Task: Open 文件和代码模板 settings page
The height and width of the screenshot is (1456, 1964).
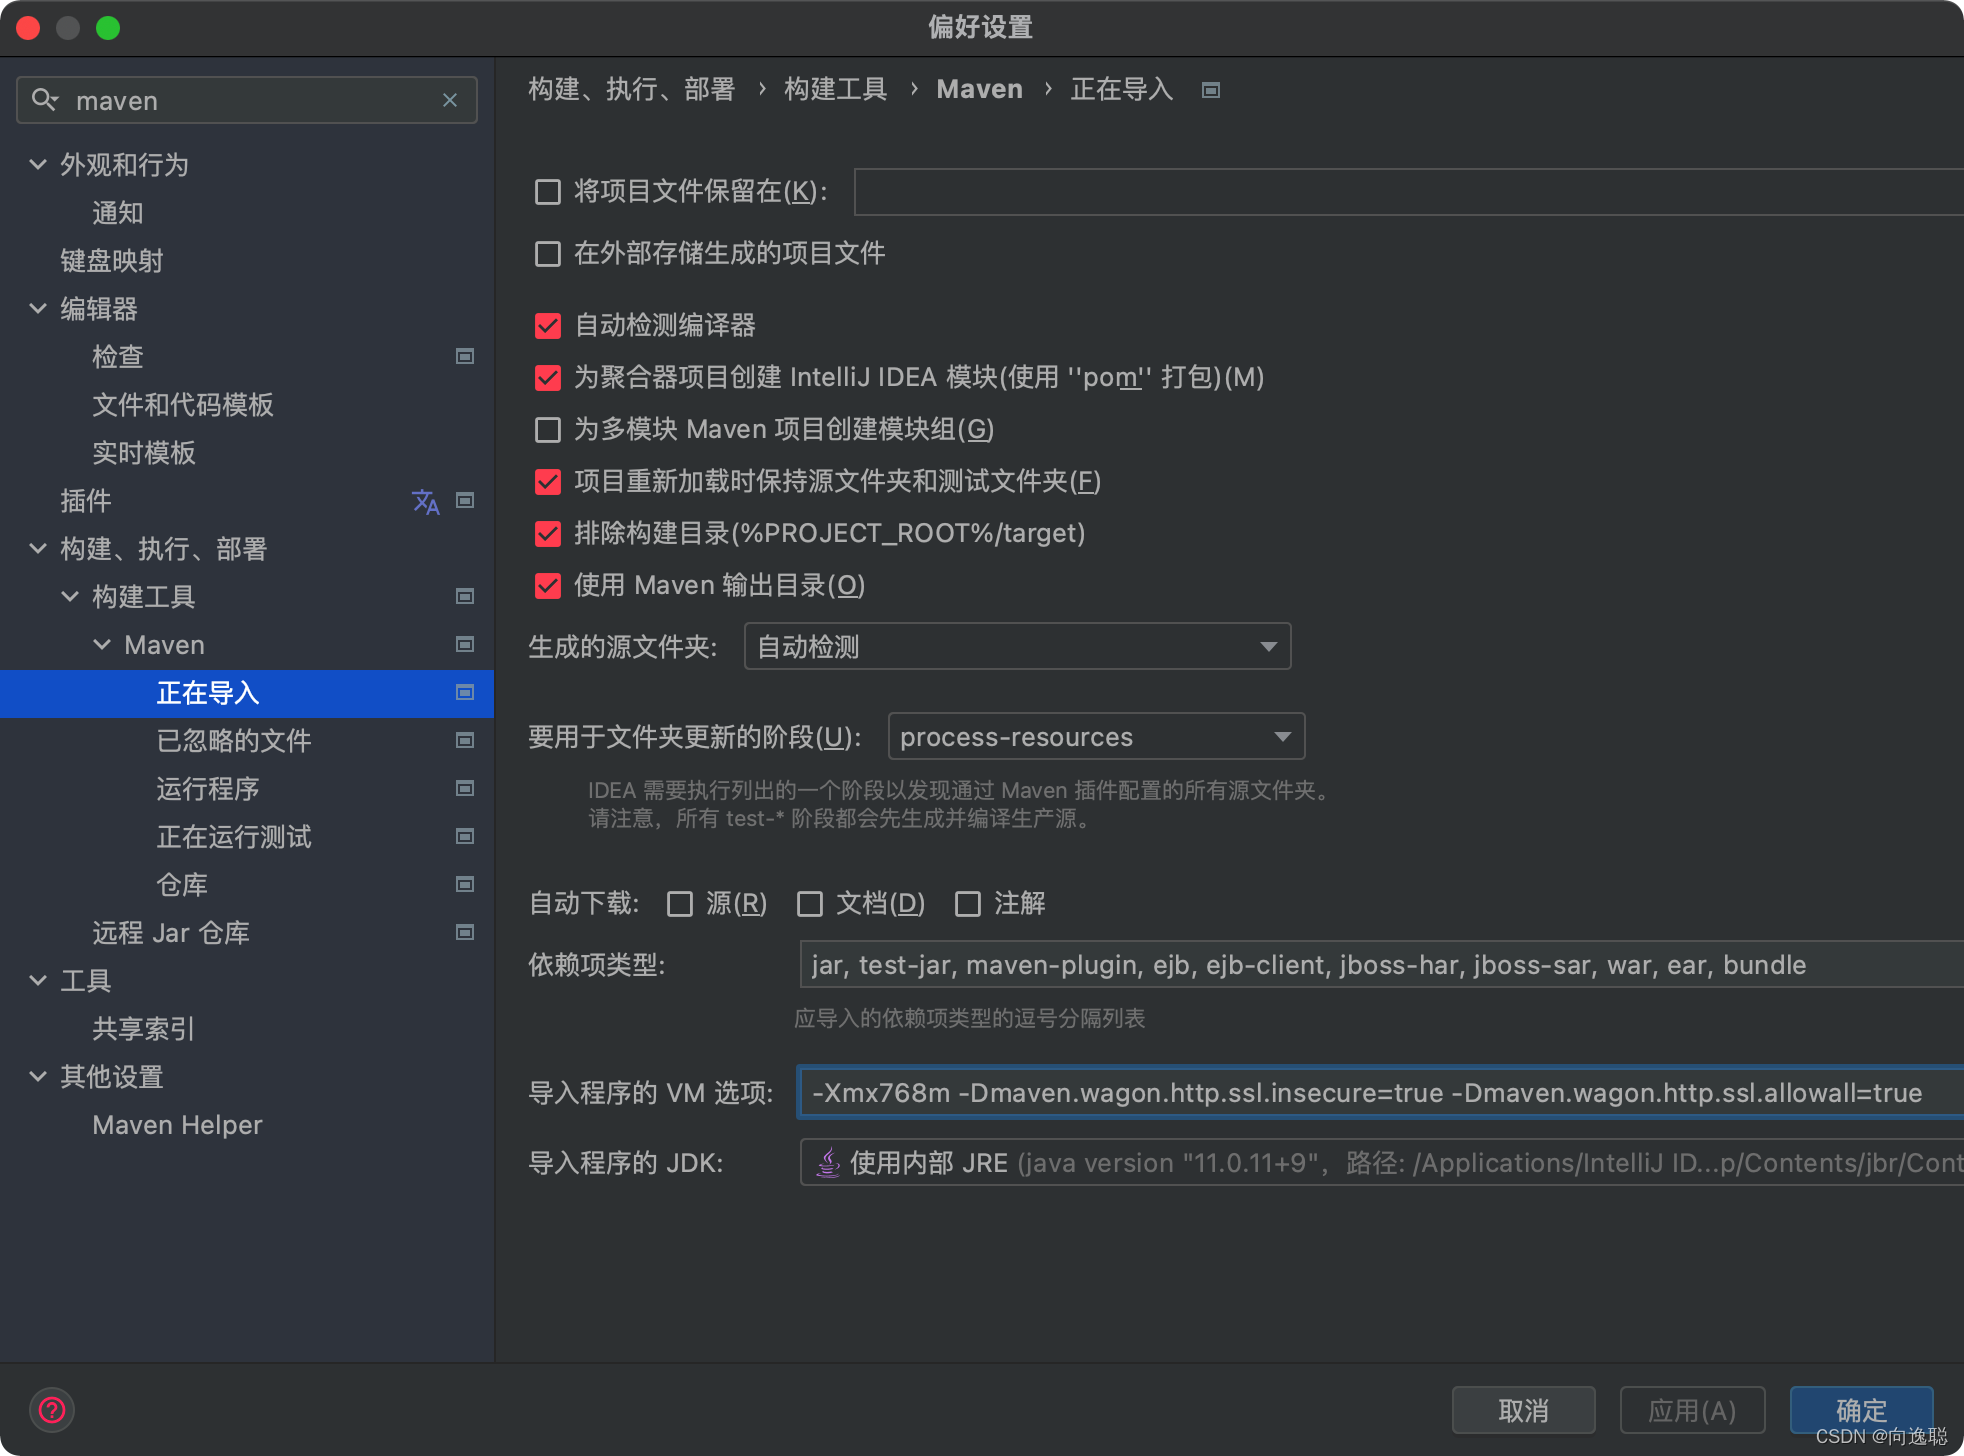Action: [x=183, y=404]
